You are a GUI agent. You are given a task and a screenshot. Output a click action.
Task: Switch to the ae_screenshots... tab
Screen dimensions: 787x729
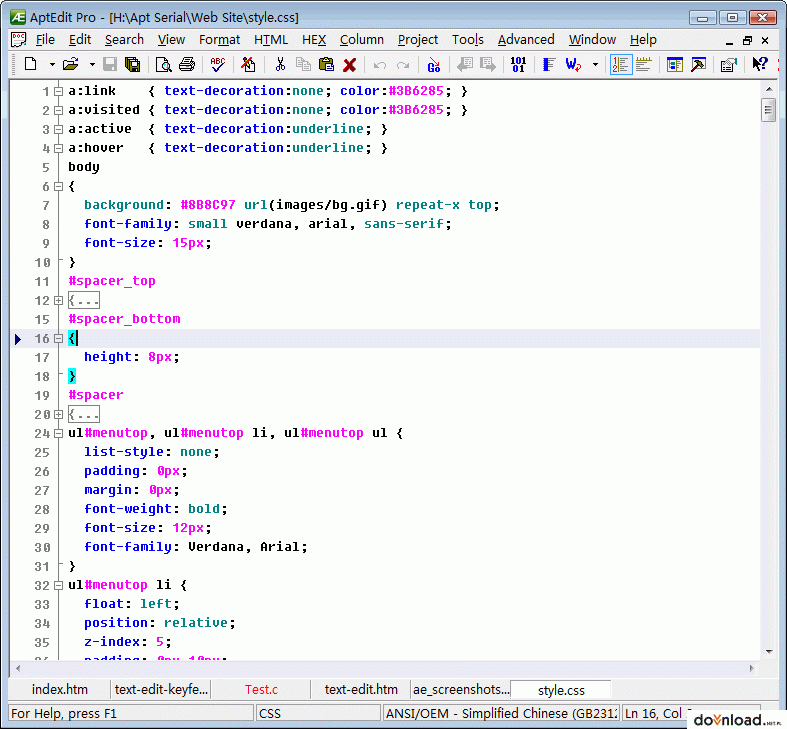click(461, 689)
